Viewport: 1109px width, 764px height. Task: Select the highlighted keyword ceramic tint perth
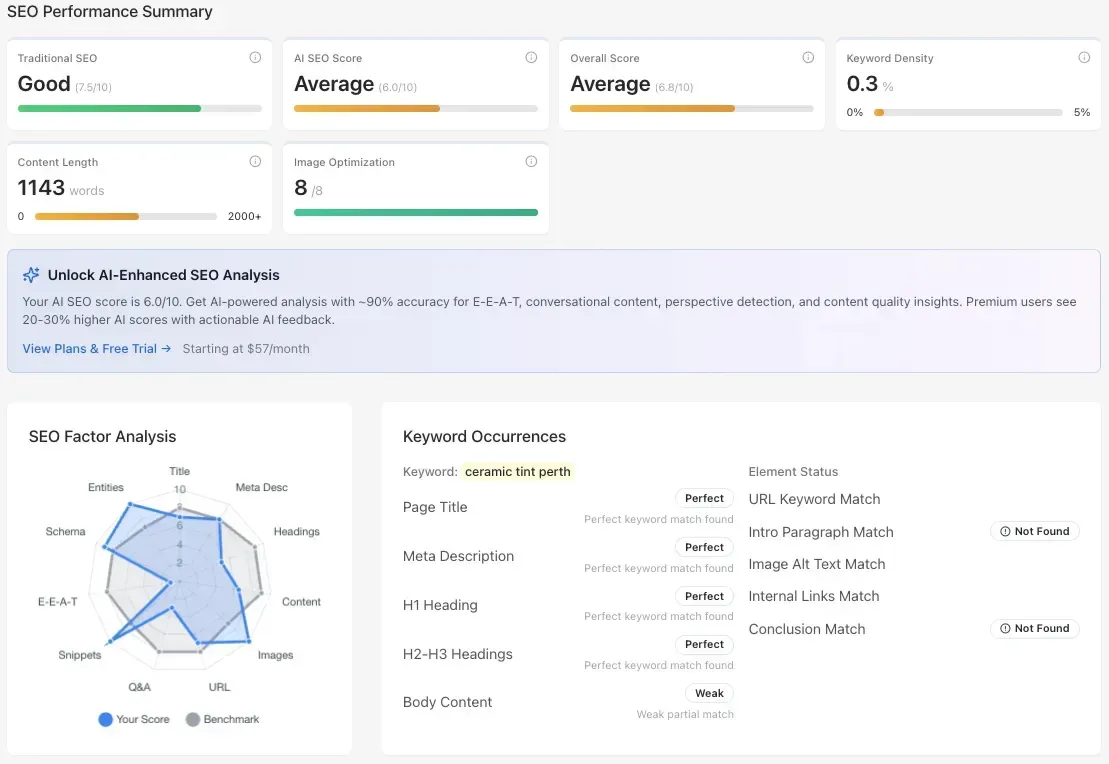coord(517,471)
